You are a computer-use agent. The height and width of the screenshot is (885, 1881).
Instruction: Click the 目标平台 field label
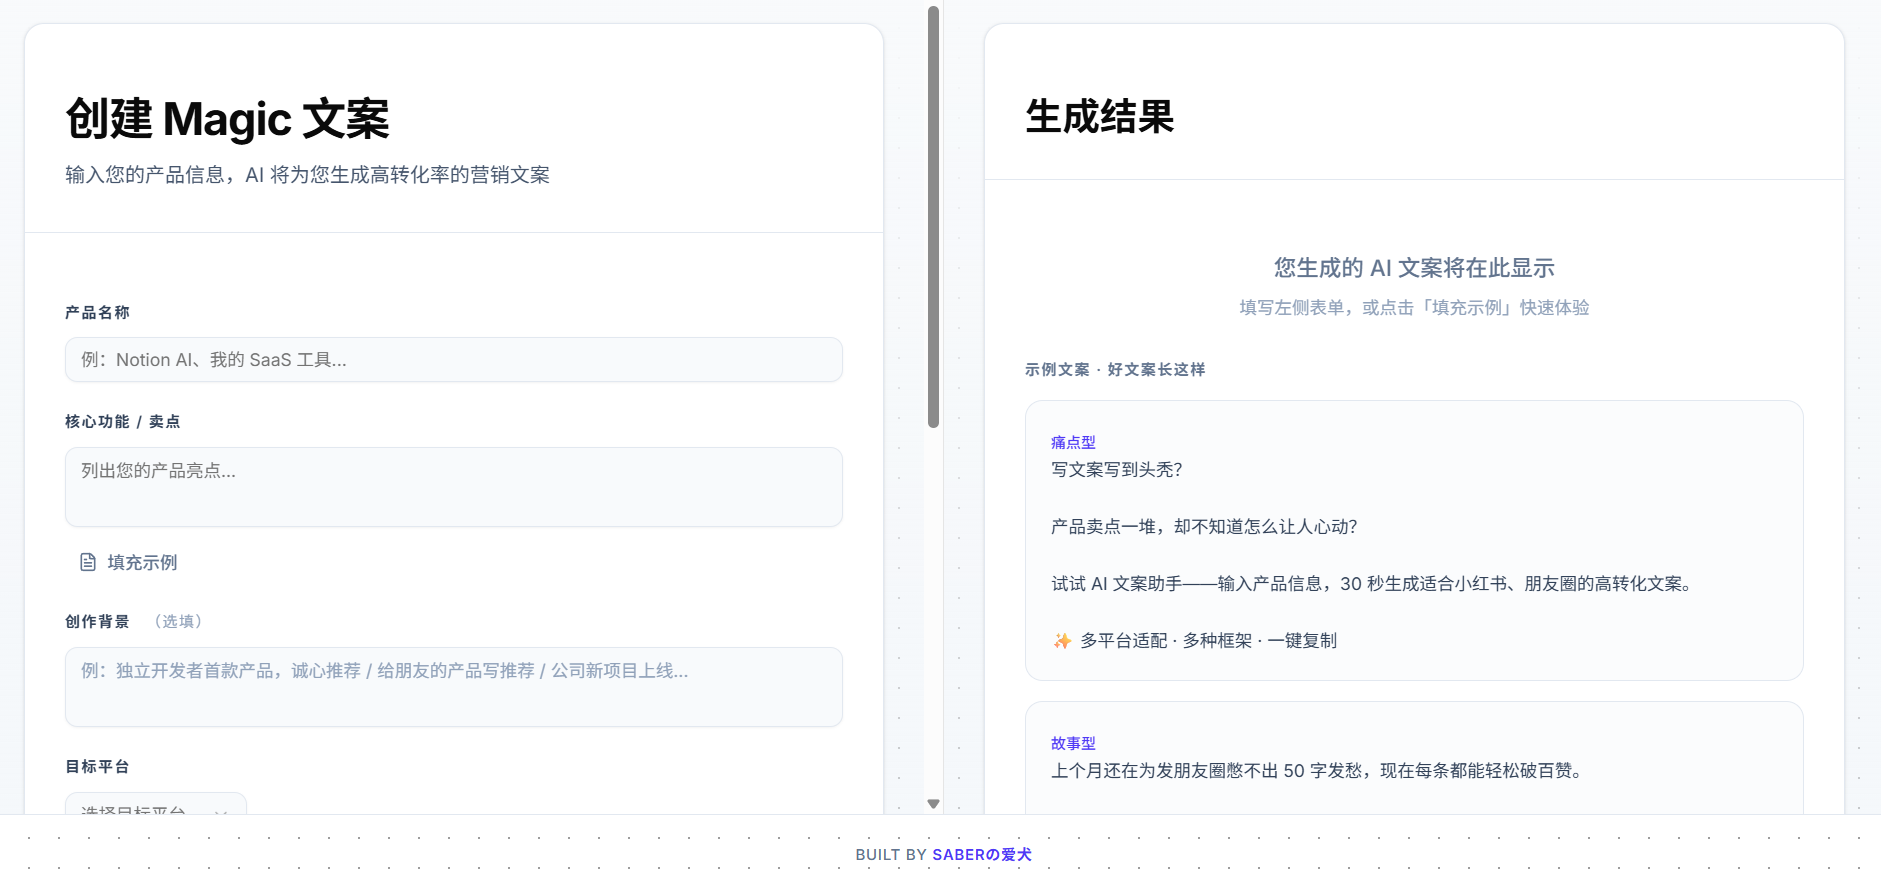97,766
